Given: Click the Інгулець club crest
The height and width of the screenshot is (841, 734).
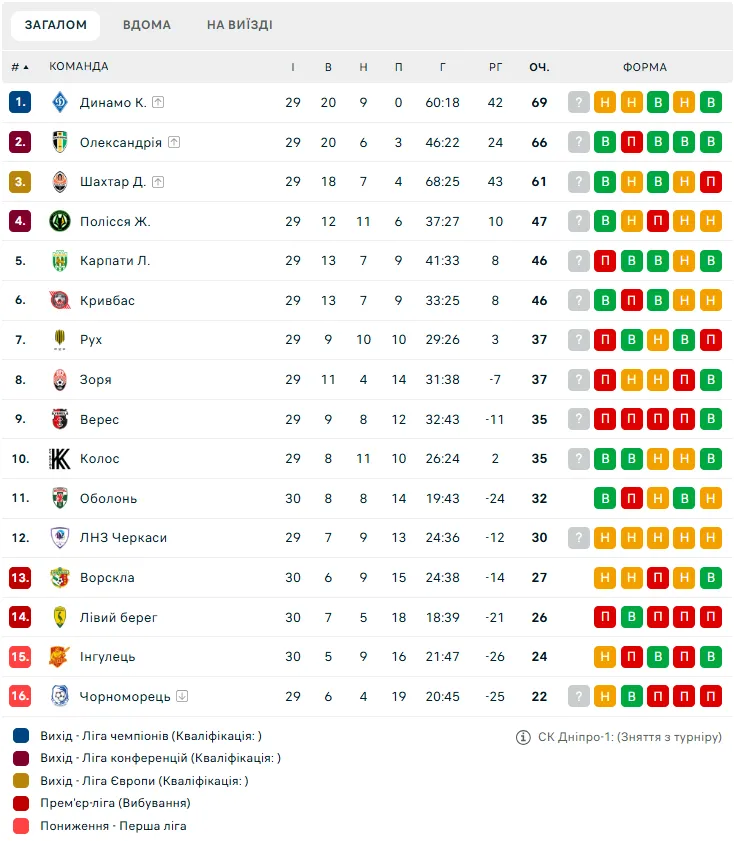Looking at the screenshot, I should tap(60, 656).
